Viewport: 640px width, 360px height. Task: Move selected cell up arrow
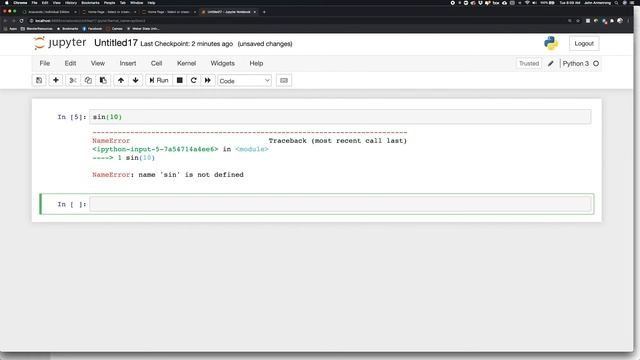click(121, 80)
